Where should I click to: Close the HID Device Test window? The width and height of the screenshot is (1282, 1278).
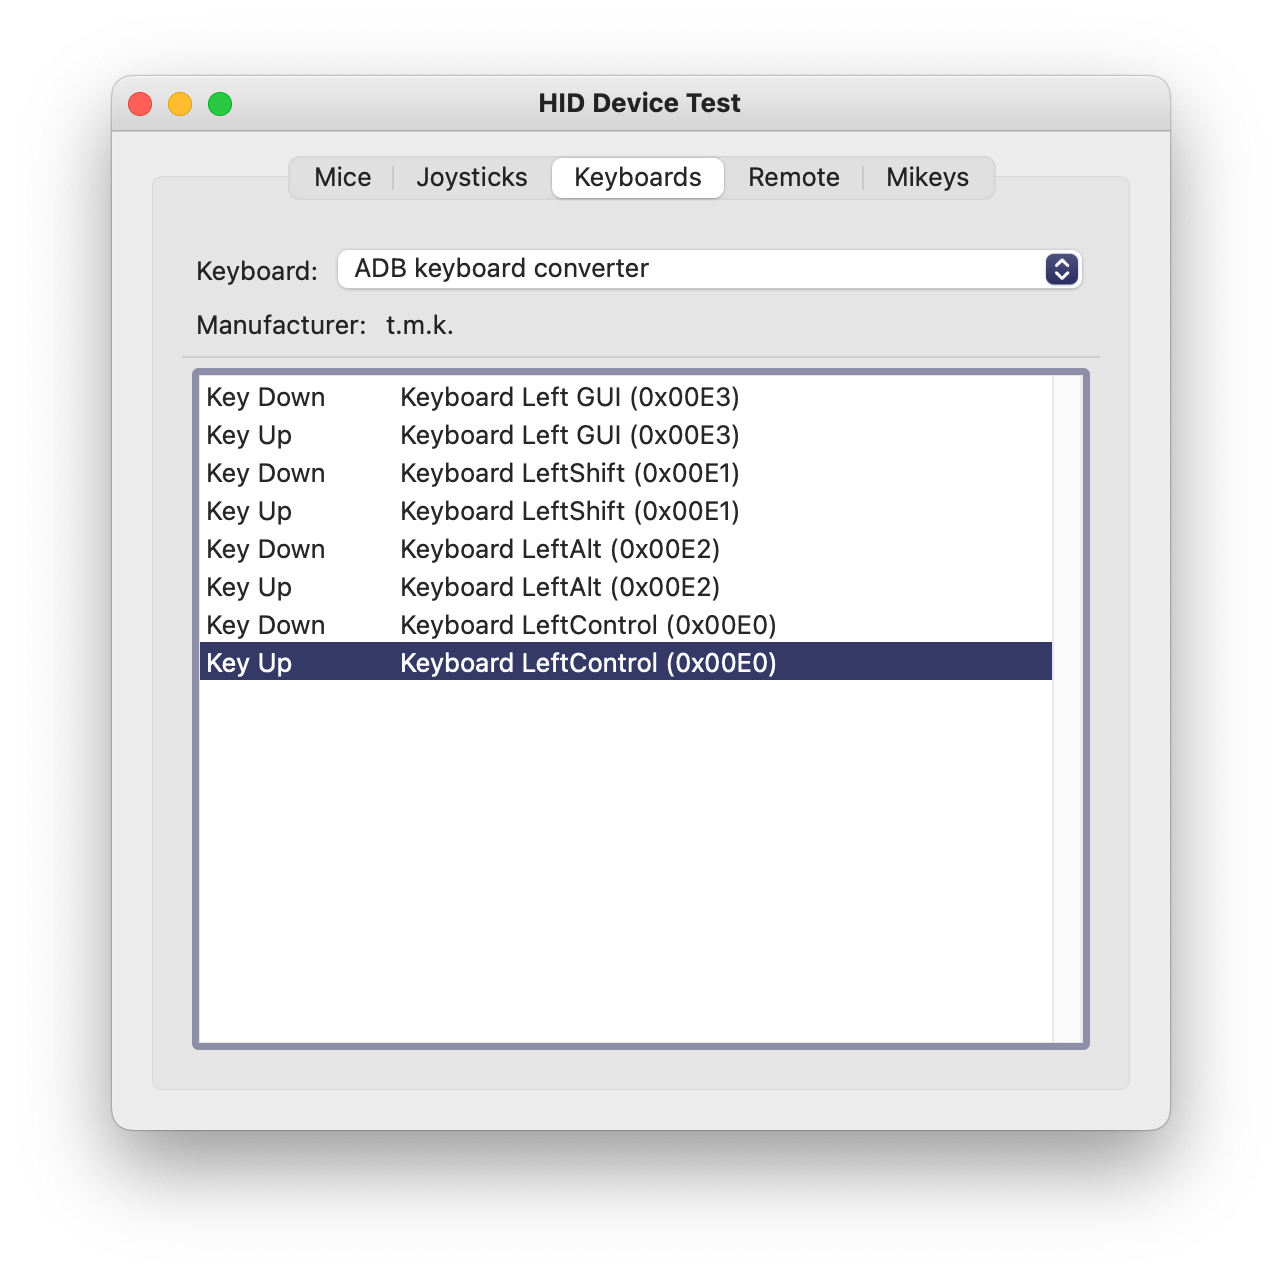[x=140, y=104]
